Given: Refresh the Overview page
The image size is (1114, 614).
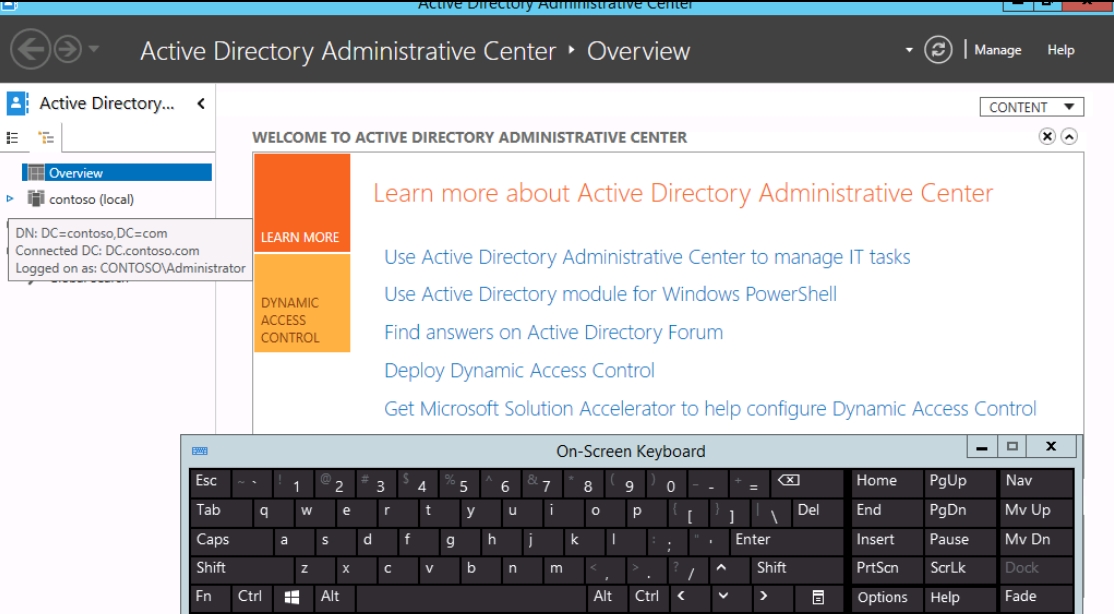Looking at the screenshot, I should point(938,50).
